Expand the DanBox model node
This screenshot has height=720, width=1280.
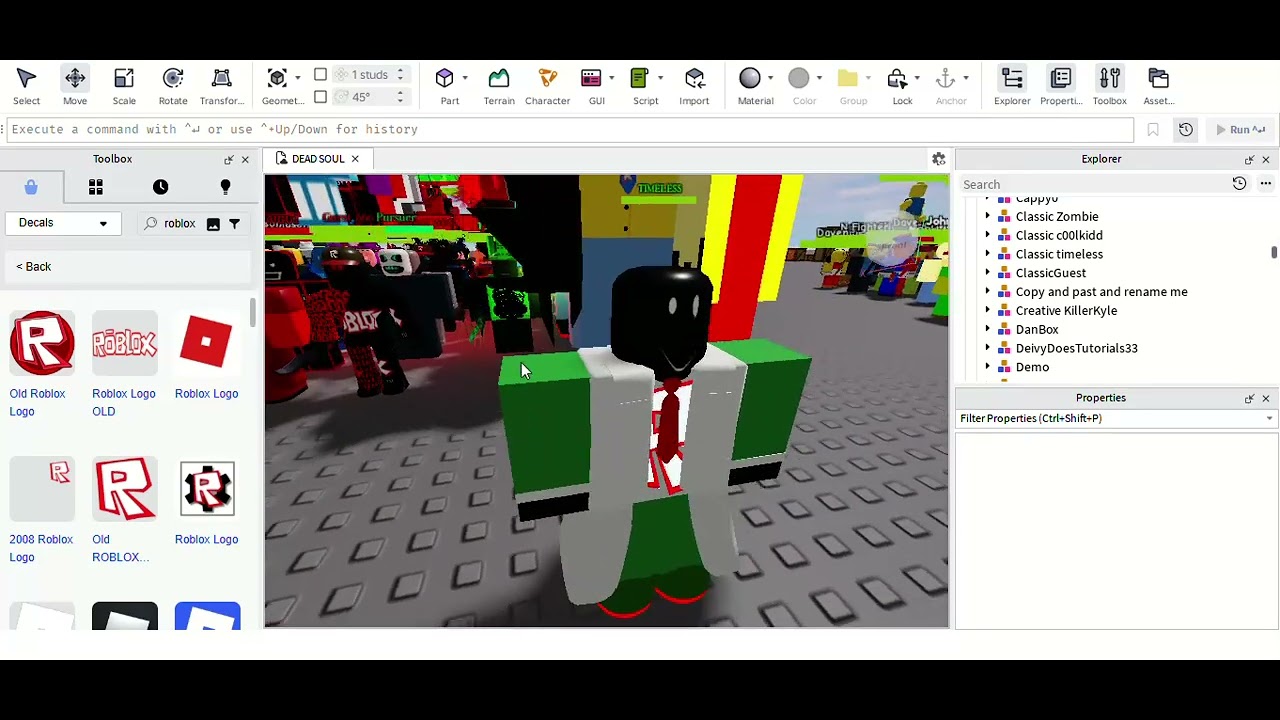tap(988, 329)
